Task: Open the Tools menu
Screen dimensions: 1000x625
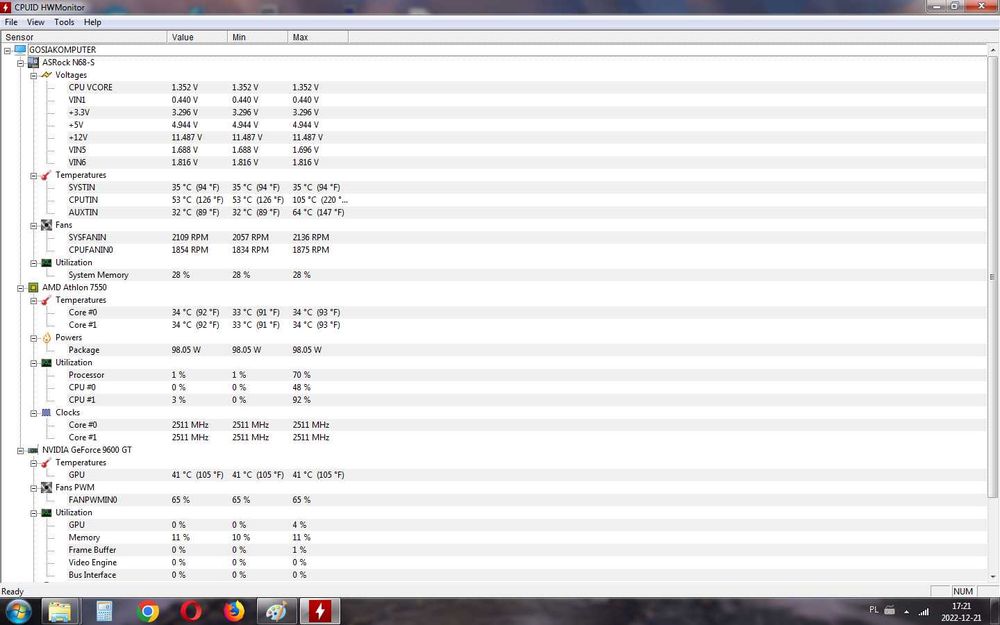Action: click(x=64, y=22)
